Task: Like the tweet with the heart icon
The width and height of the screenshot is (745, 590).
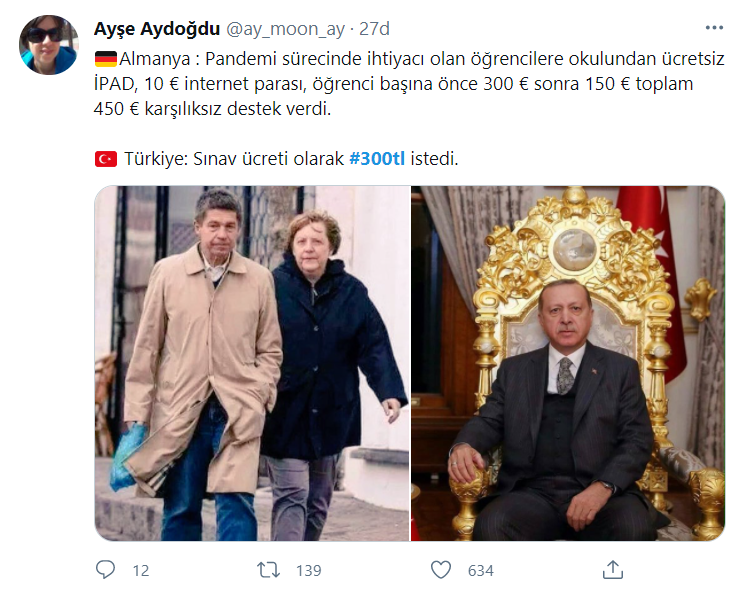Action: point(440,570)
